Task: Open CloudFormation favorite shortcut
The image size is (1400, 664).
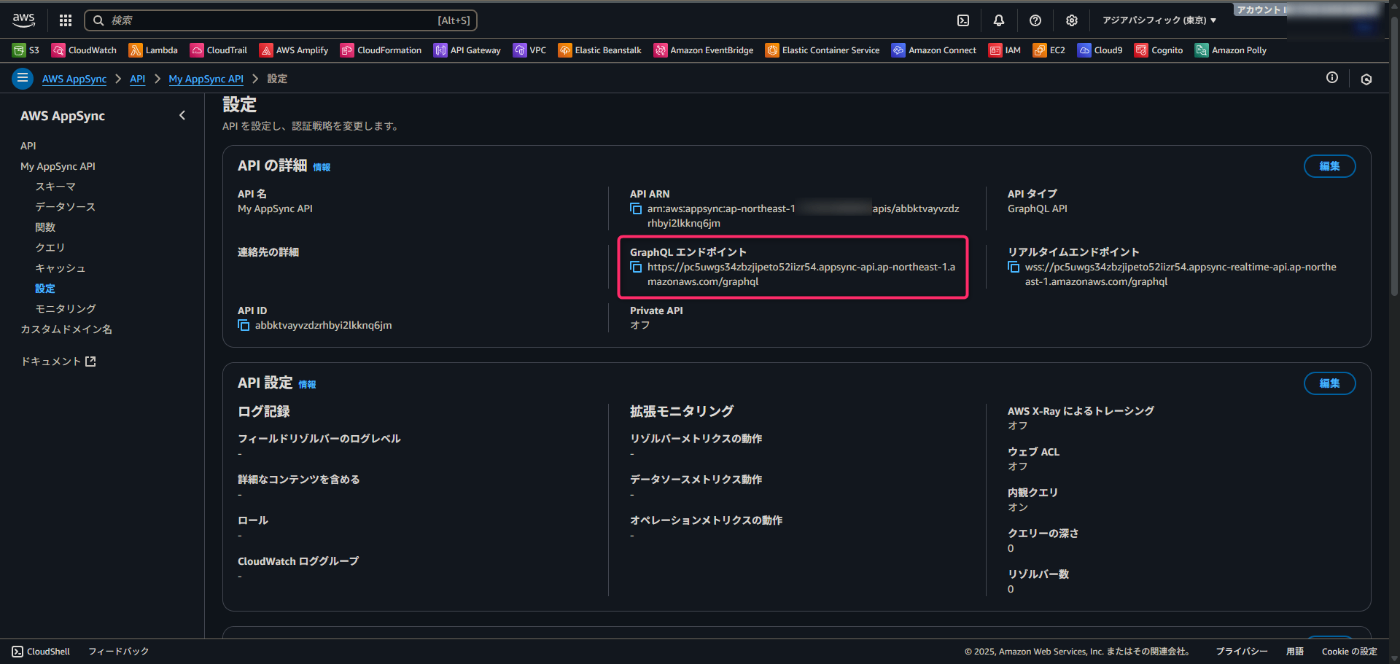Action: (382, 50)
